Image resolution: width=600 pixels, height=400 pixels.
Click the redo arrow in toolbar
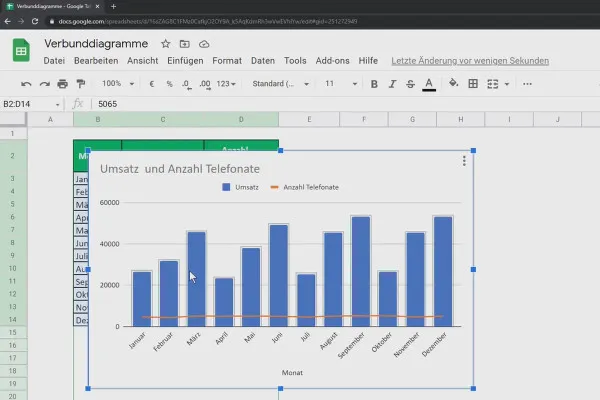click(43, 84)
